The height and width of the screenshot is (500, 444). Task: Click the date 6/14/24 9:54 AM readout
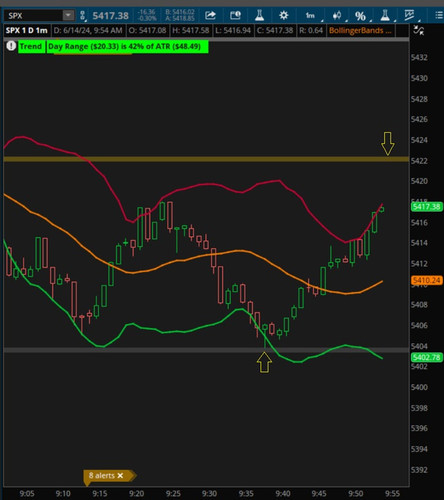pyautogui.click(x=88, y=31)
